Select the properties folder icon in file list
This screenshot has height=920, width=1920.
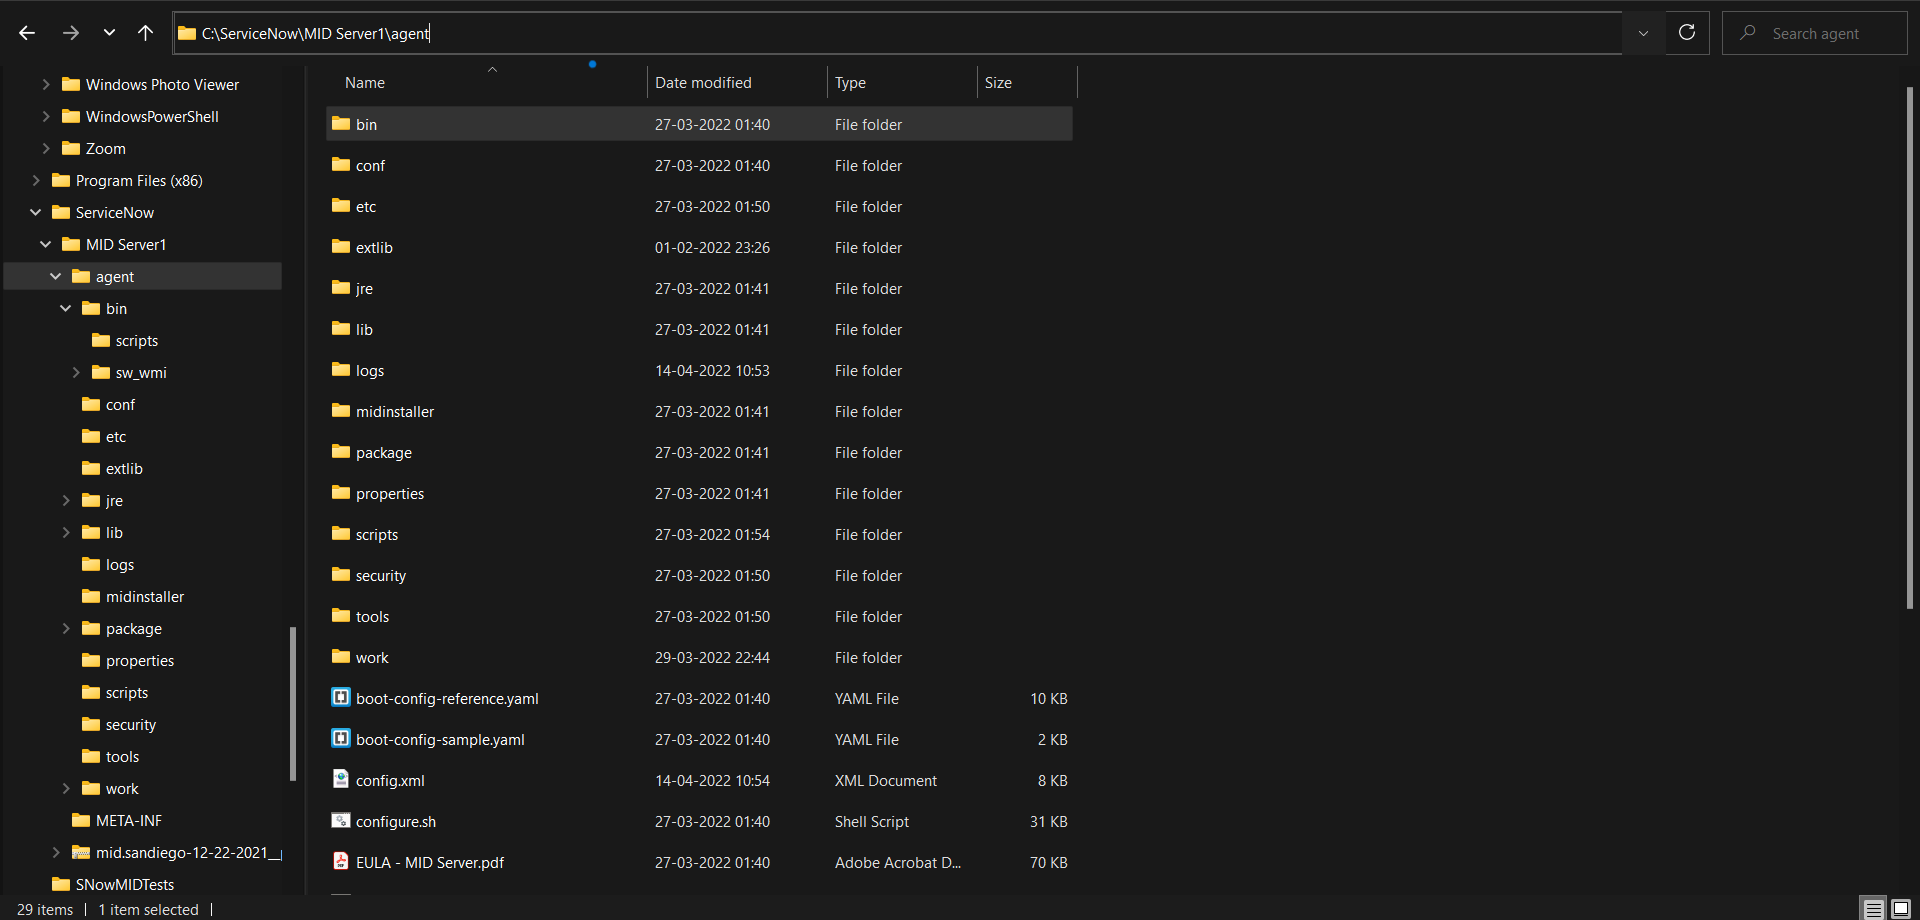pos(341,493)
